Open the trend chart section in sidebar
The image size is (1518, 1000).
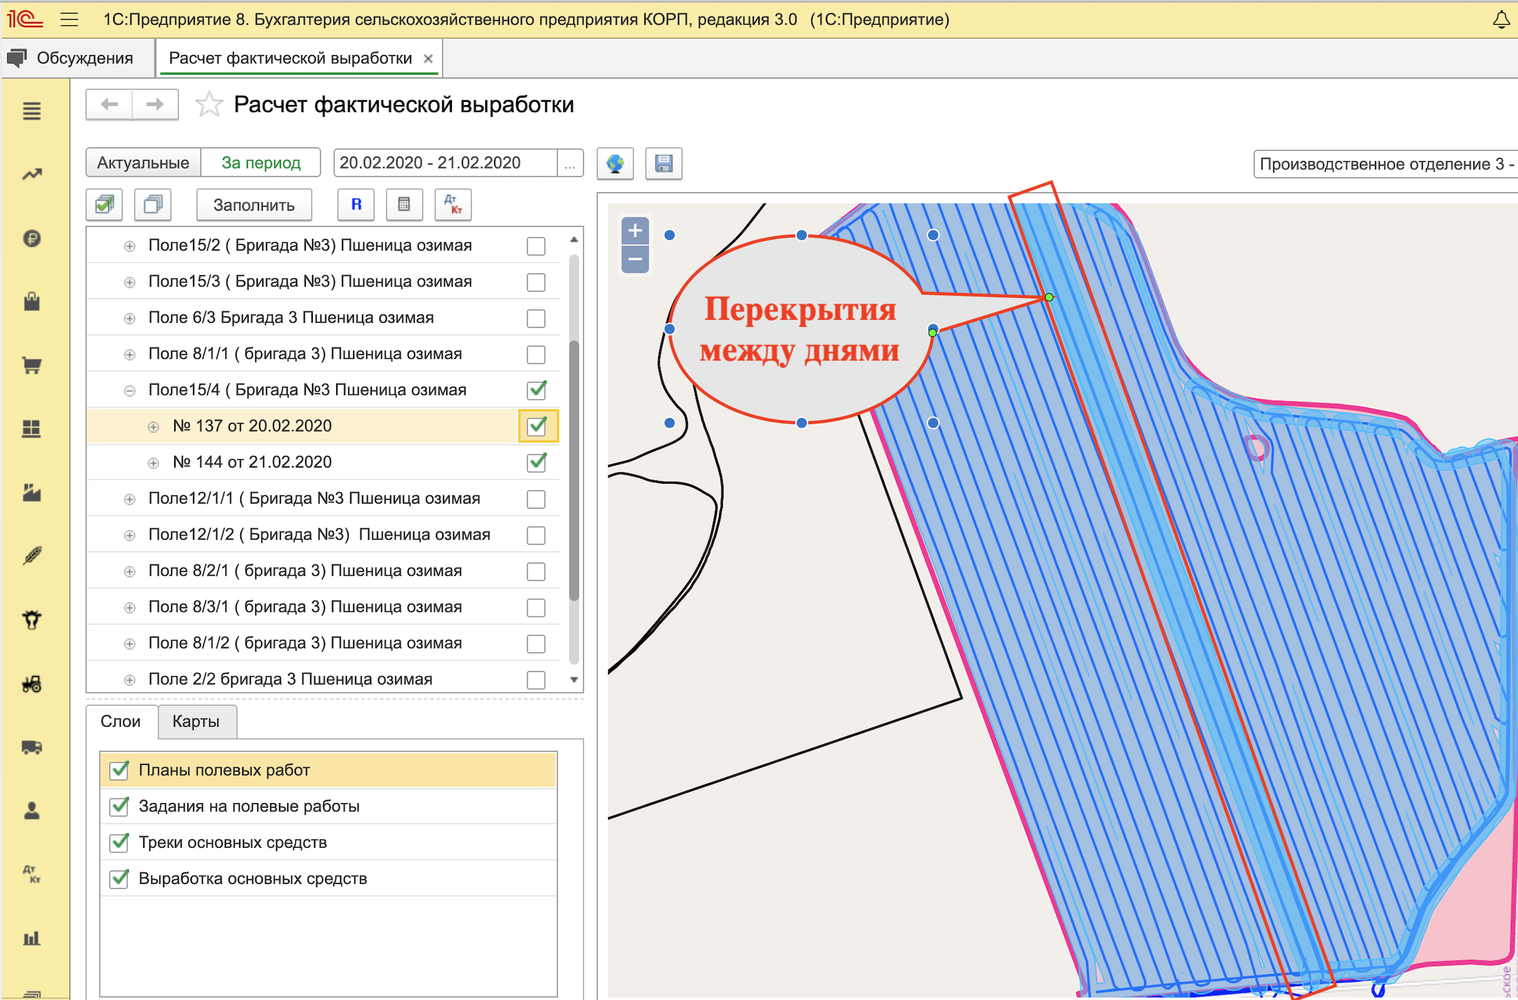pyautogui.click(x=32, y=174)
